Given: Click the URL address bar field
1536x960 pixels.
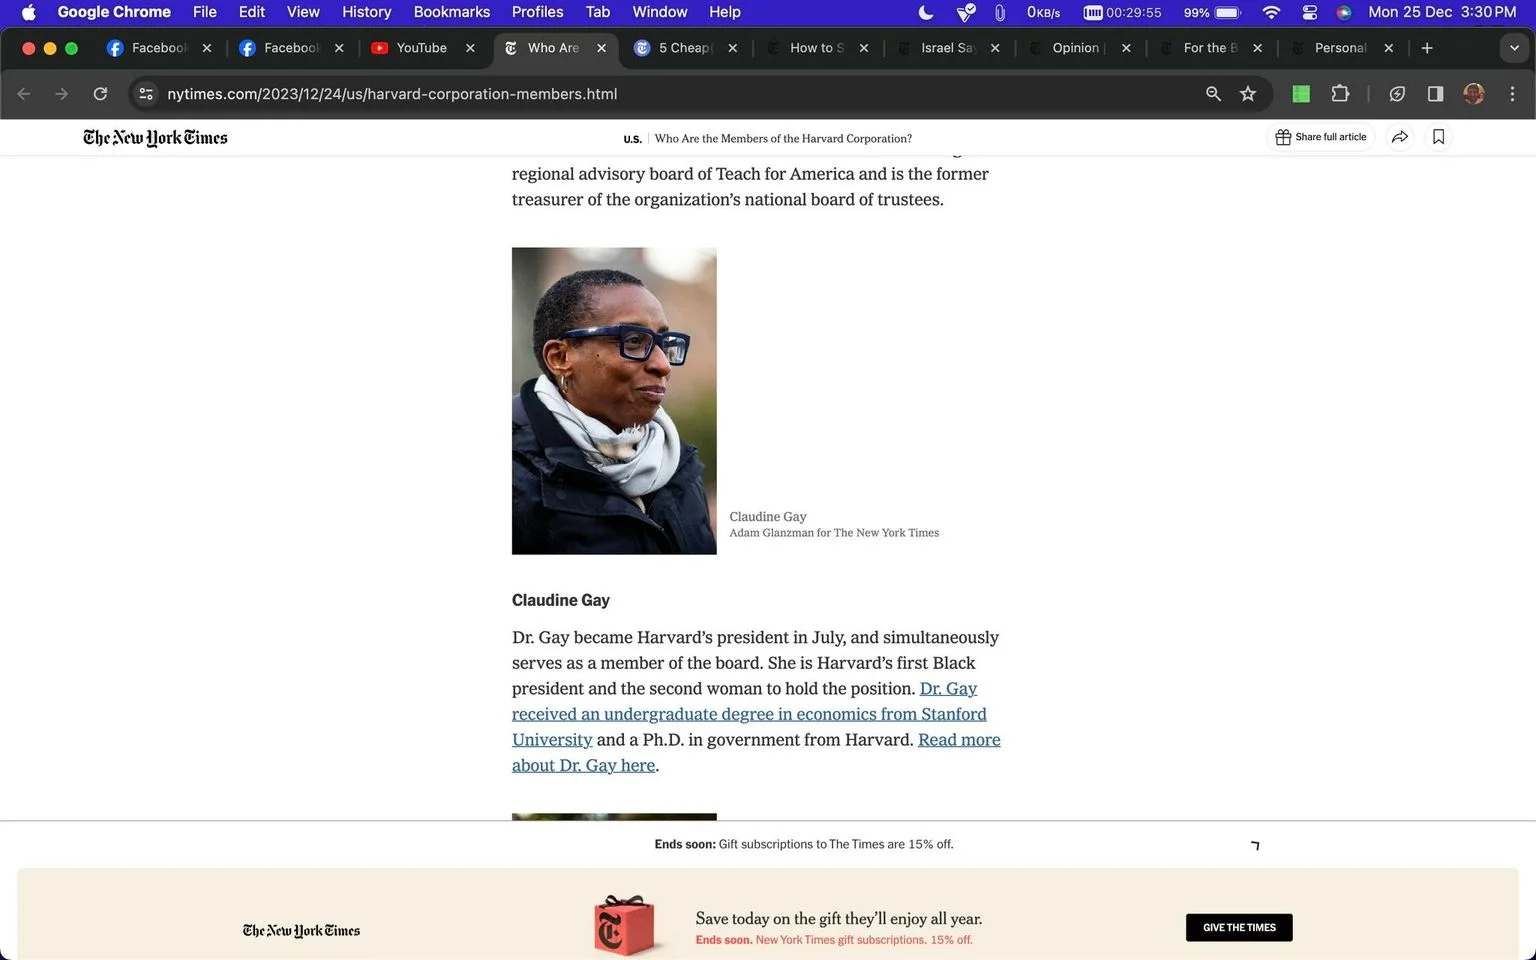Looking at the screenshot, I should click(x=680, y=94).
